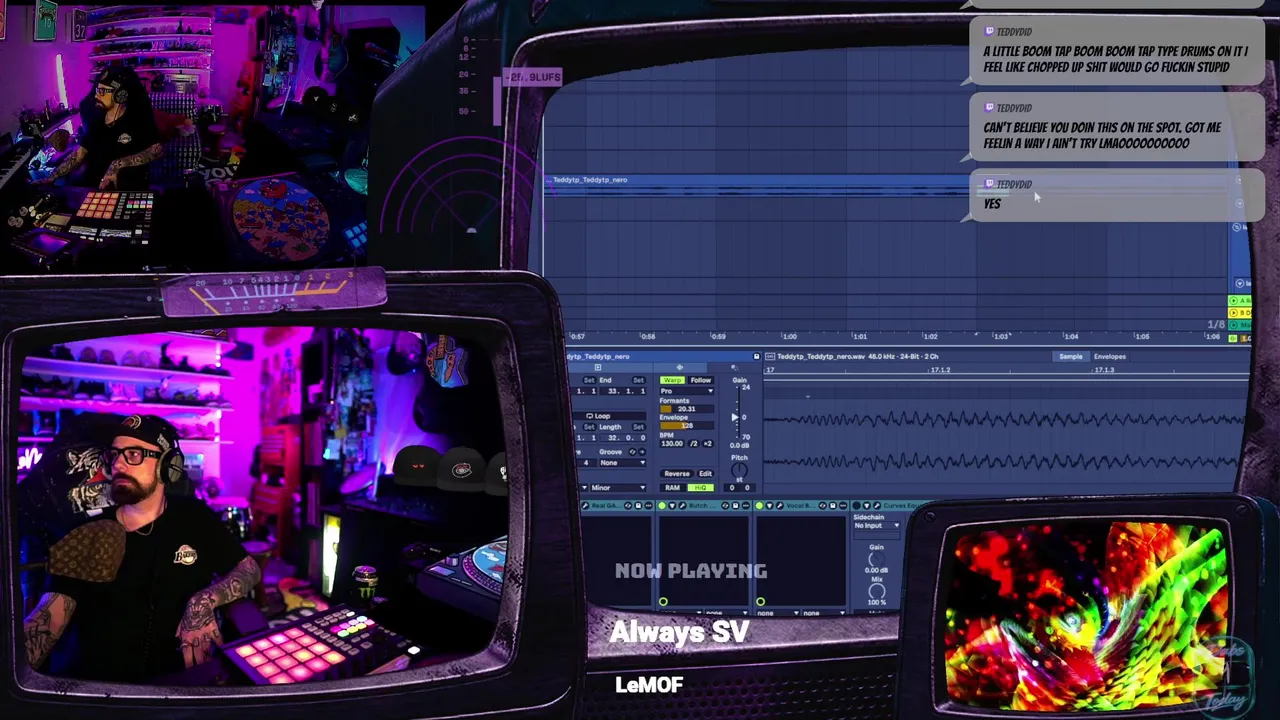Toggle the HiQ button

701,488
